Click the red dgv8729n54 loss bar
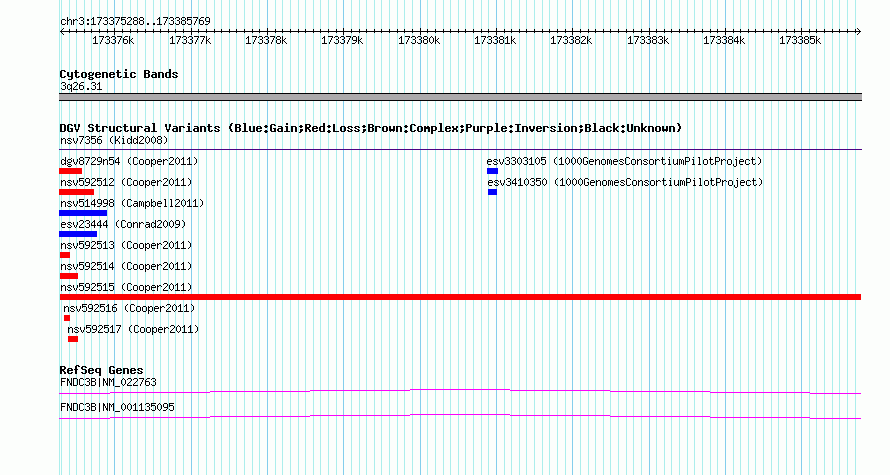 tap(70, 171)
